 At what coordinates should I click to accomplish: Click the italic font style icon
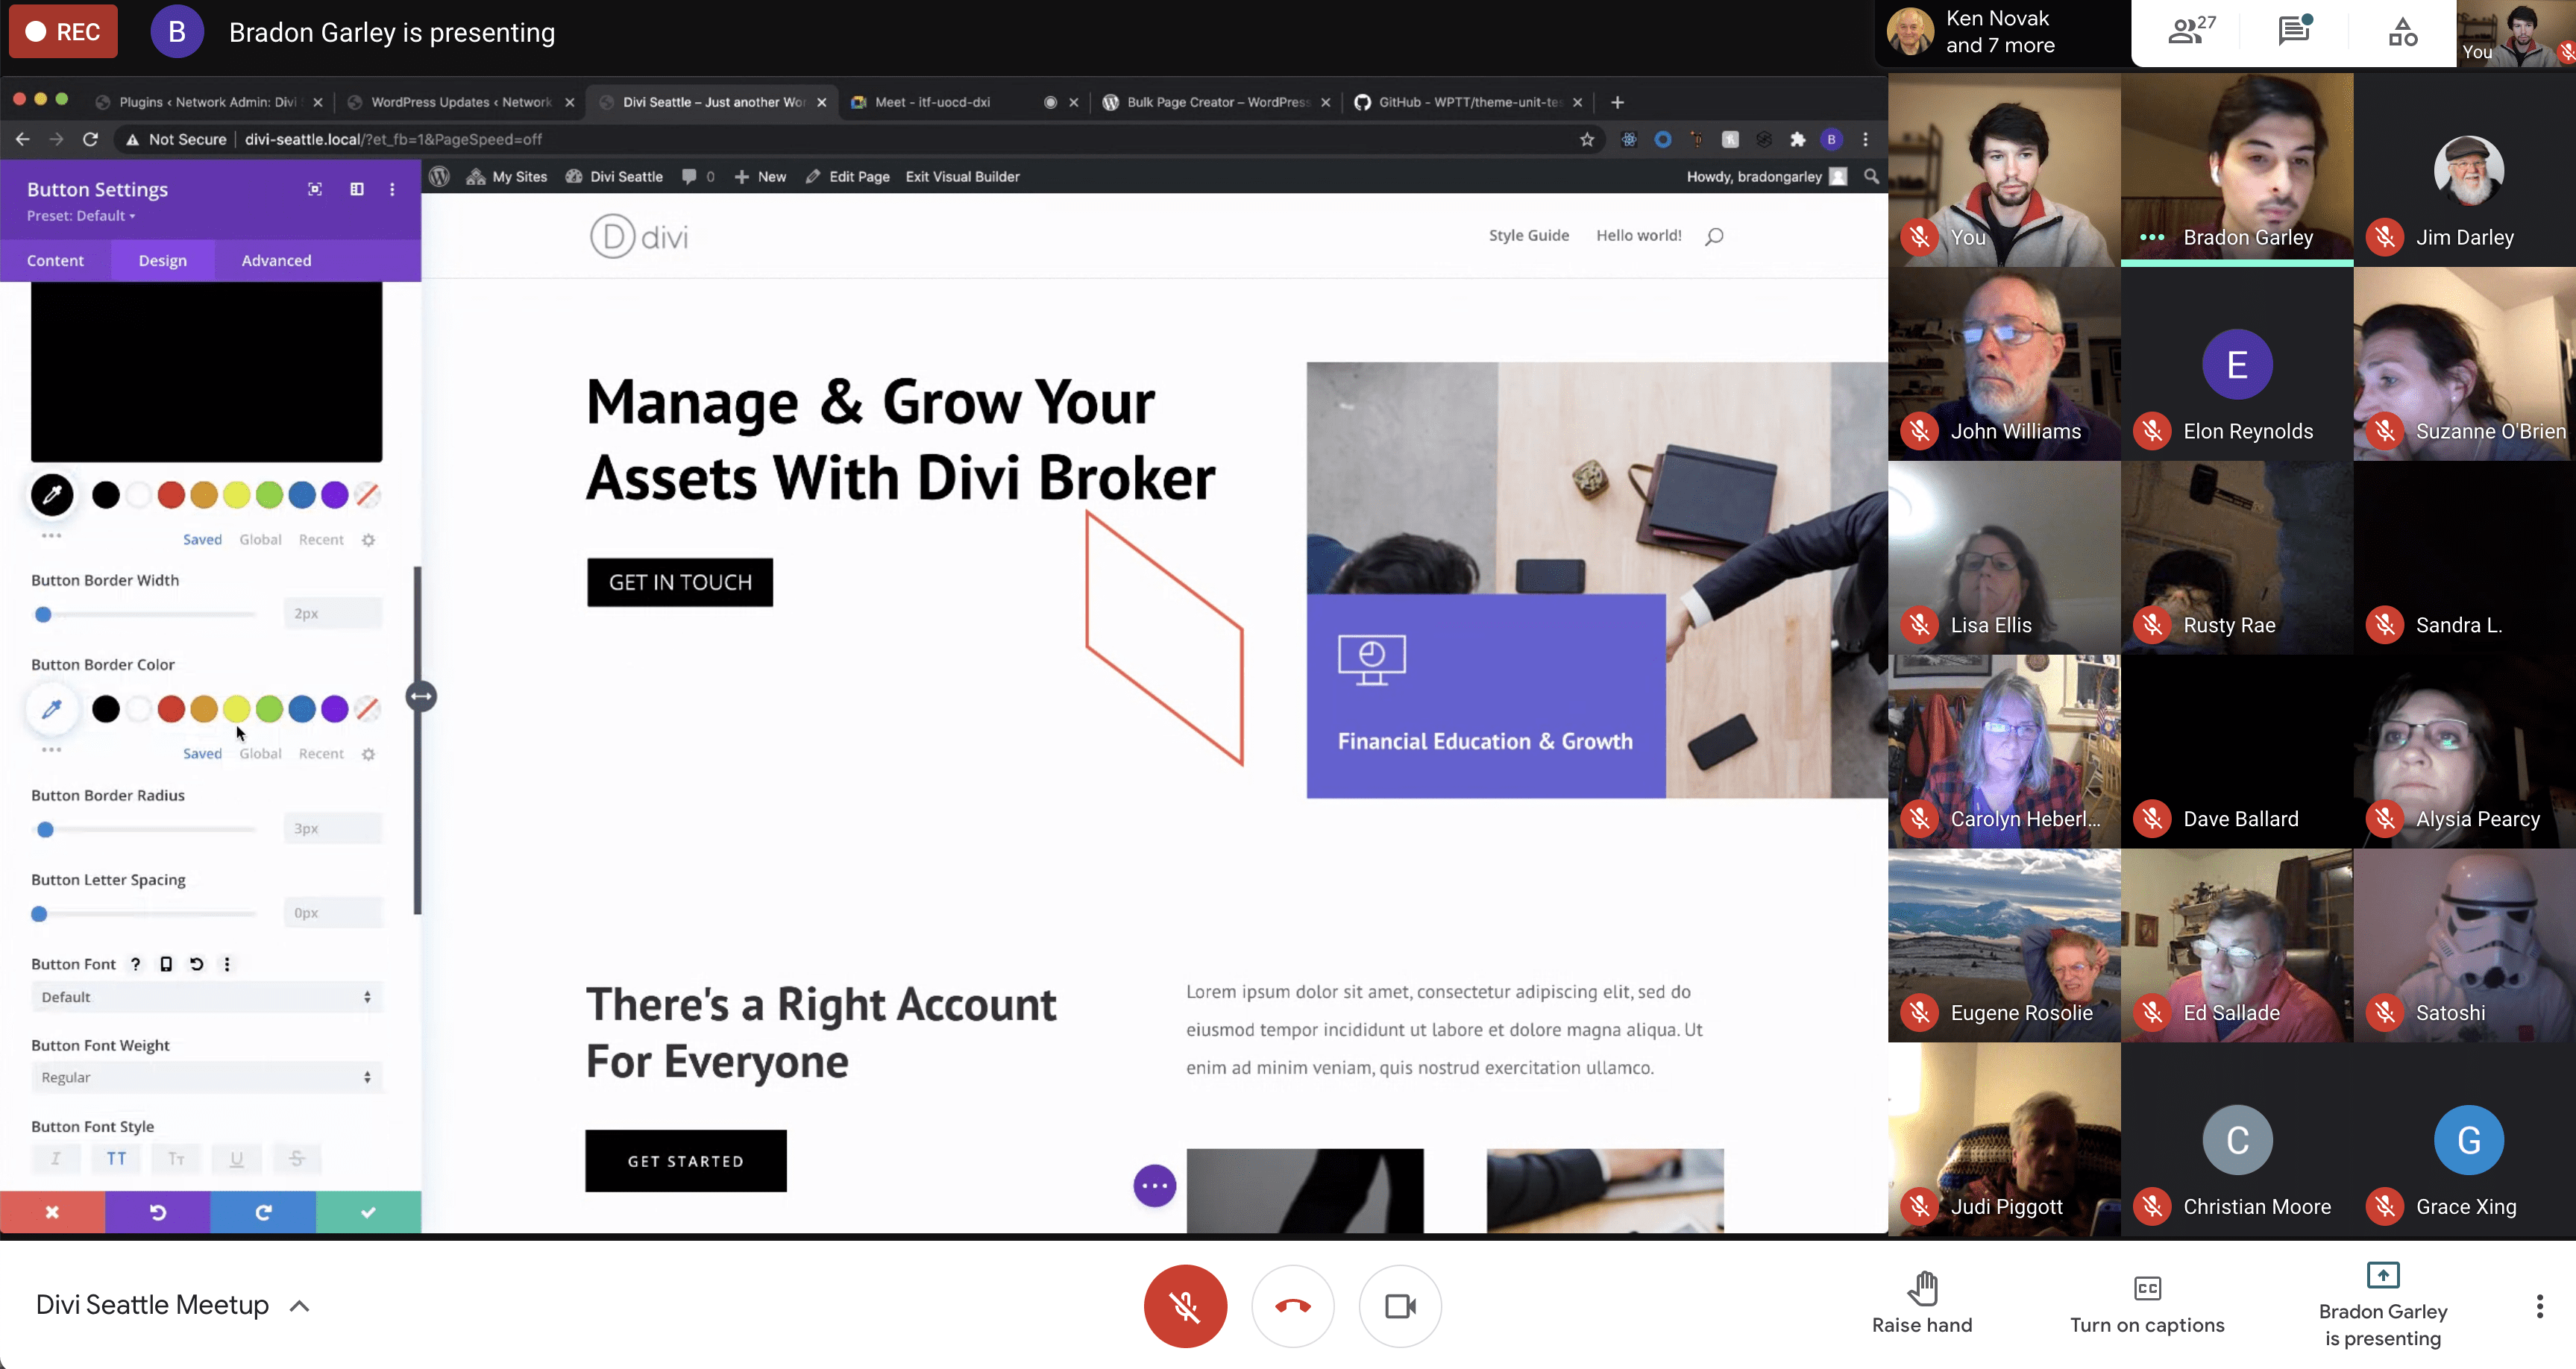[56, 1158]
